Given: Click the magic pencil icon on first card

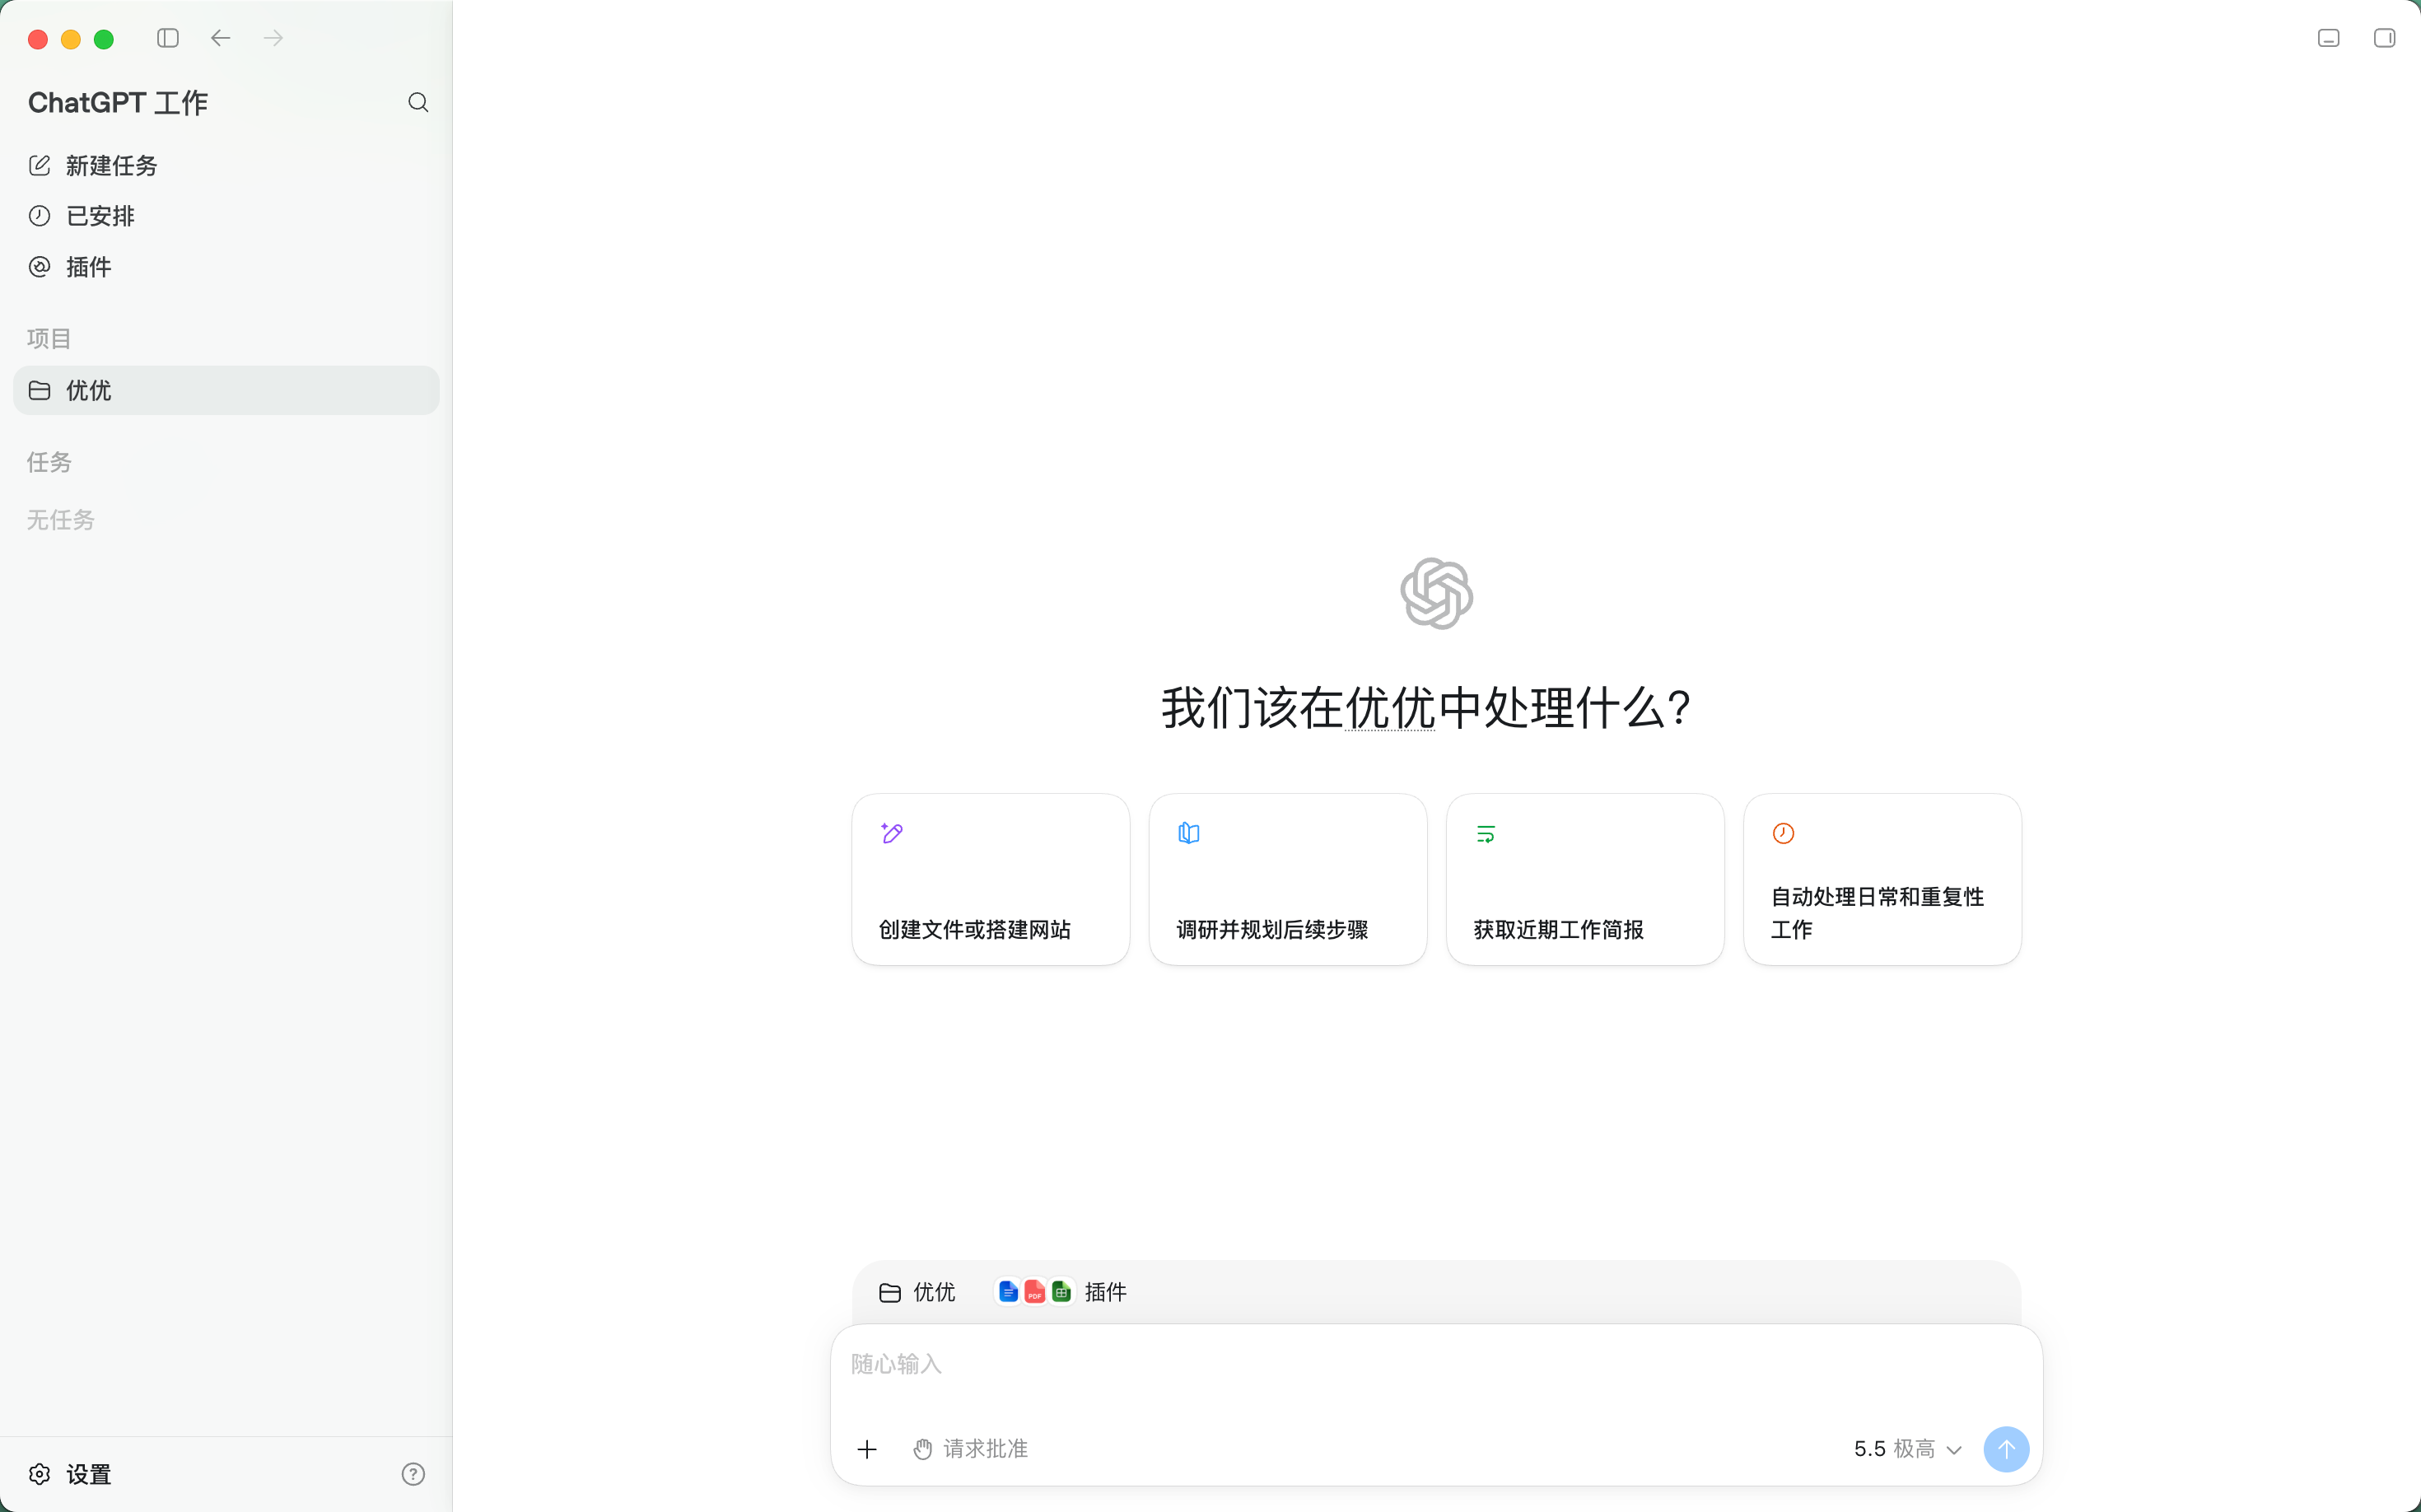Looking at the screenshot, I should tap(892, 833).
